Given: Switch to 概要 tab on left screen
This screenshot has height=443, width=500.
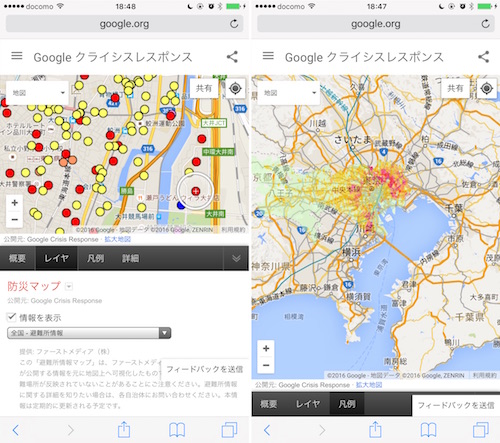Looking at the screenshot, I should pyautogui.click(x=17, y=258).
